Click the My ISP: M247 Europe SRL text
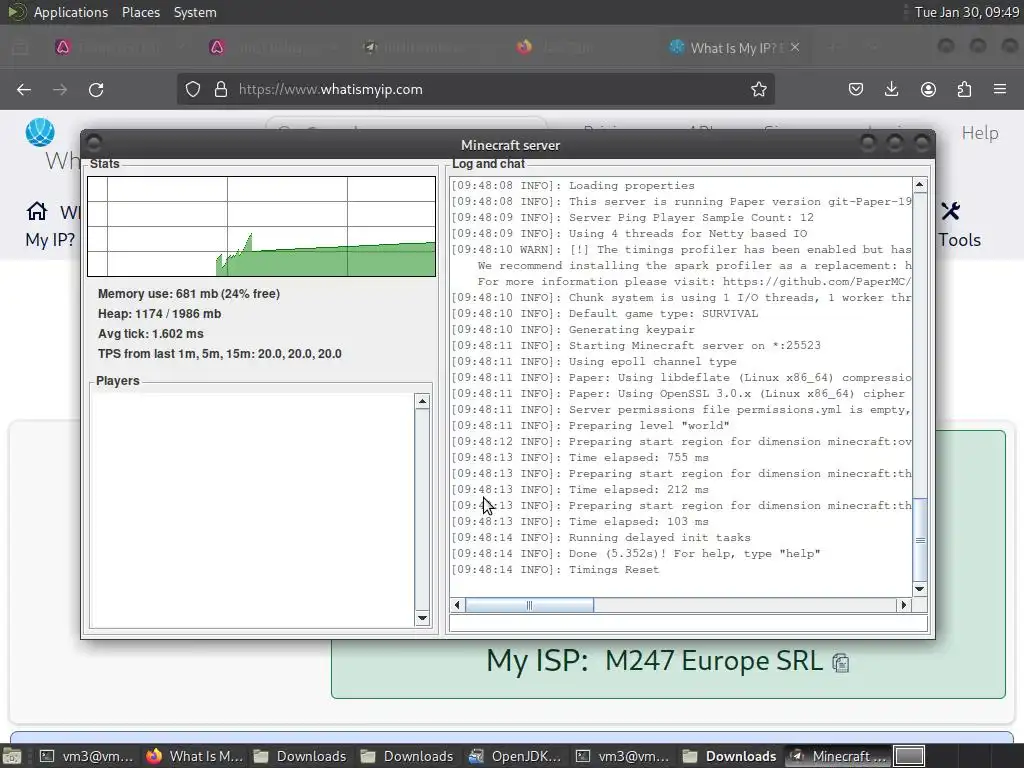Screen dimensions: 1024x768 (x=654, y=661)
